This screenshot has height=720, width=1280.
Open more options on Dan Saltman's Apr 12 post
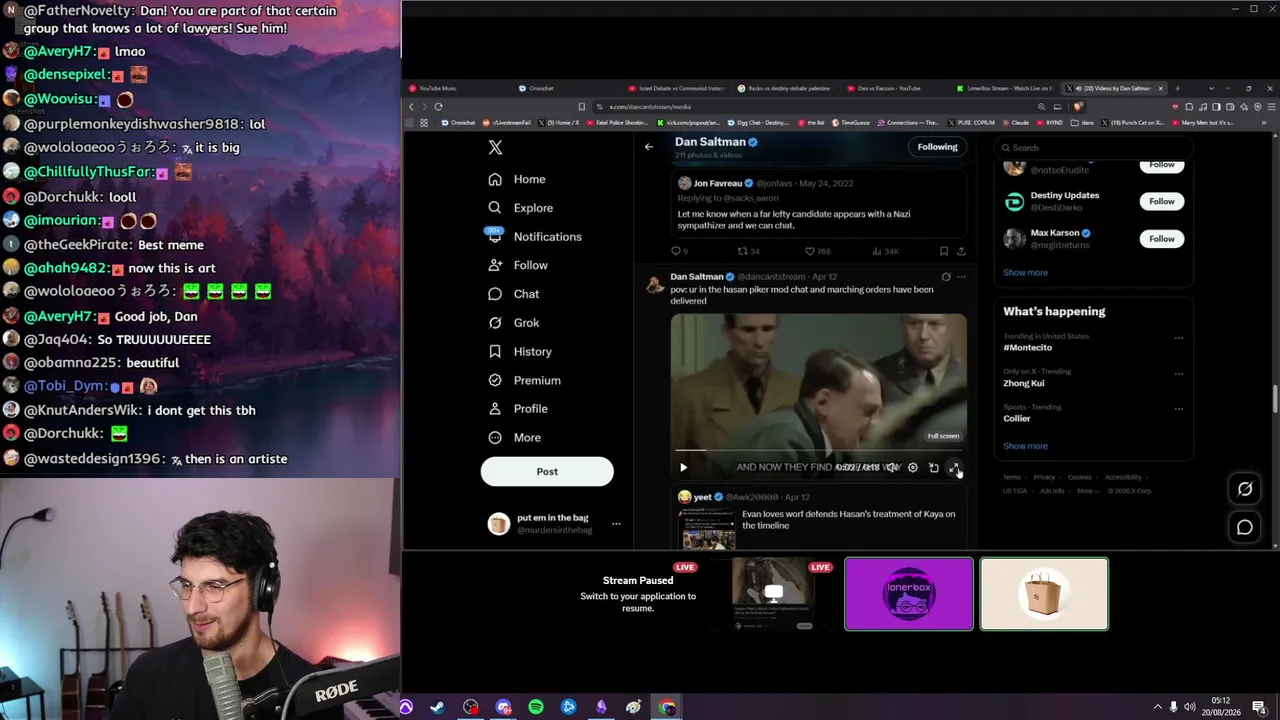[x=961, y=277]
